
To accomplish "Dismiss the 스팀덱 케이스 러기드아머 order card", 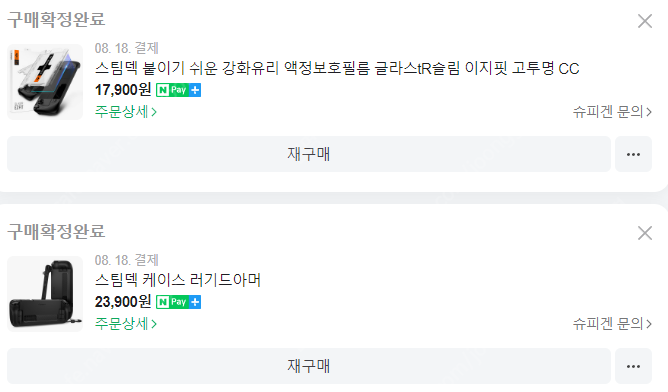I will 645,233.
